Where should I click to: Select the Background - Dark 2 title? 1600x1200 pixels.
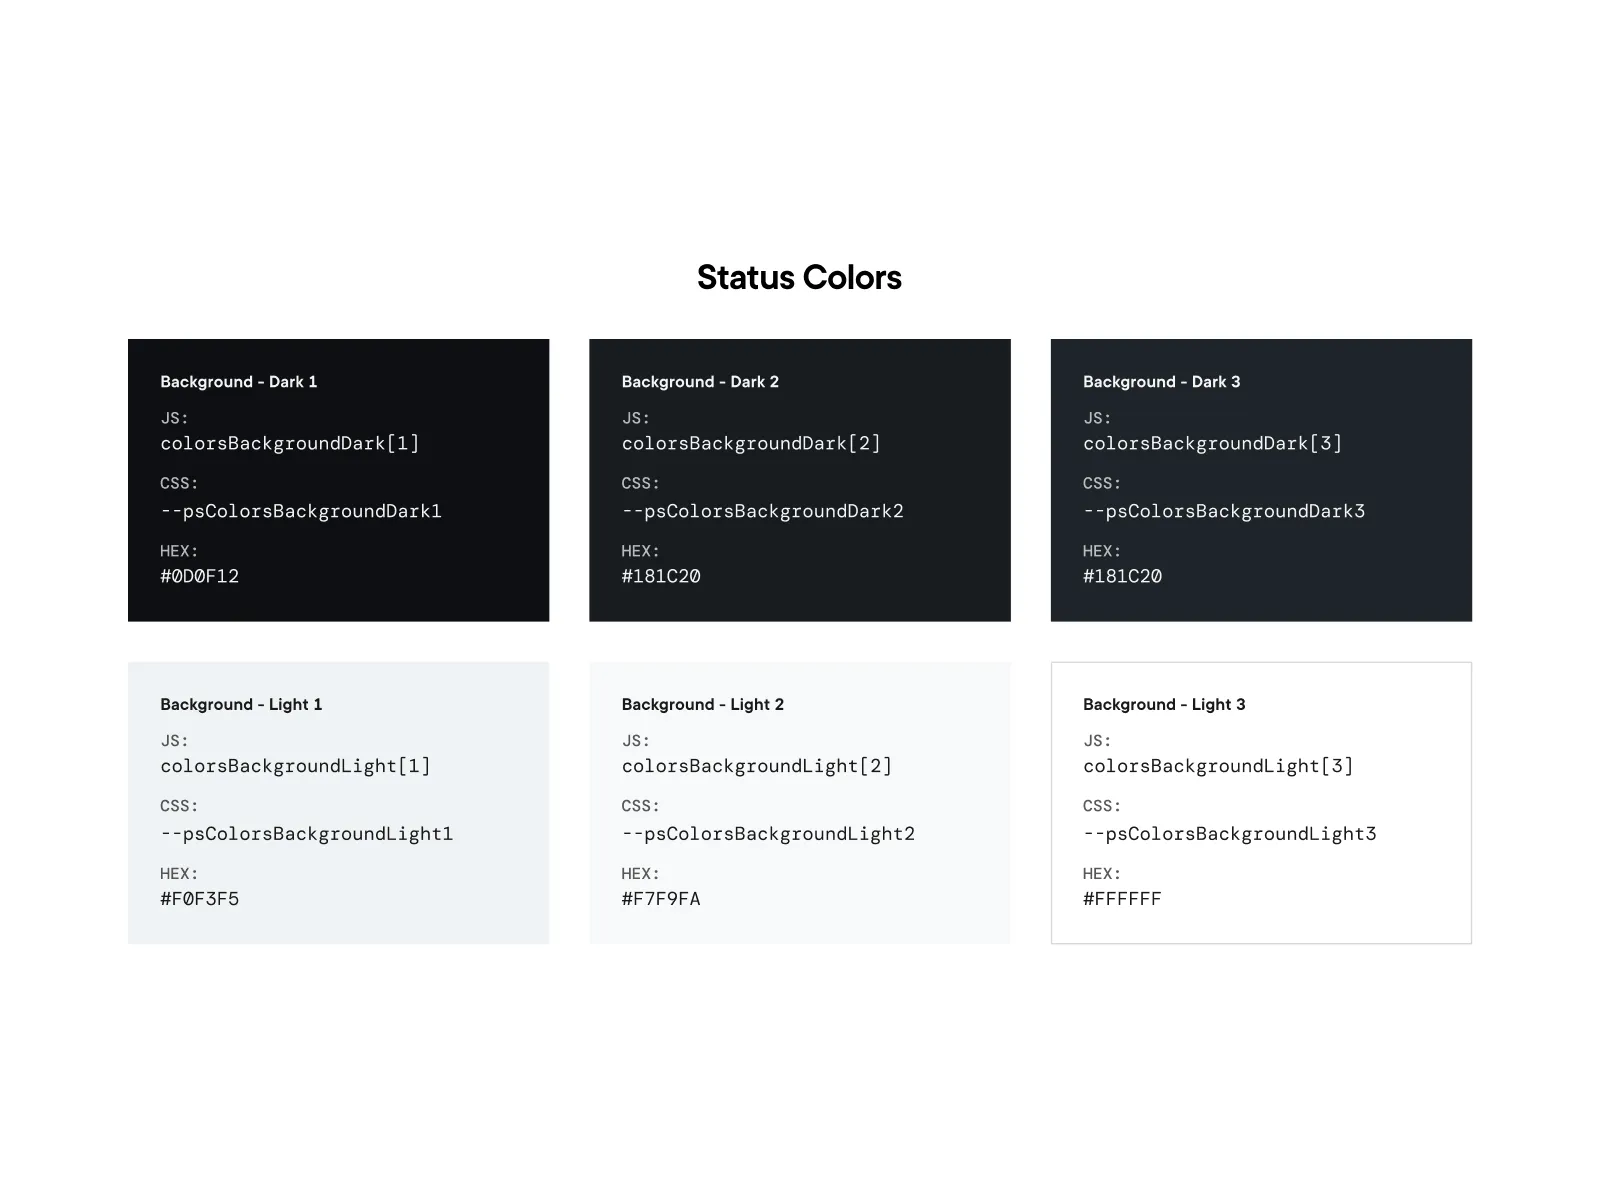pos(700,382)
